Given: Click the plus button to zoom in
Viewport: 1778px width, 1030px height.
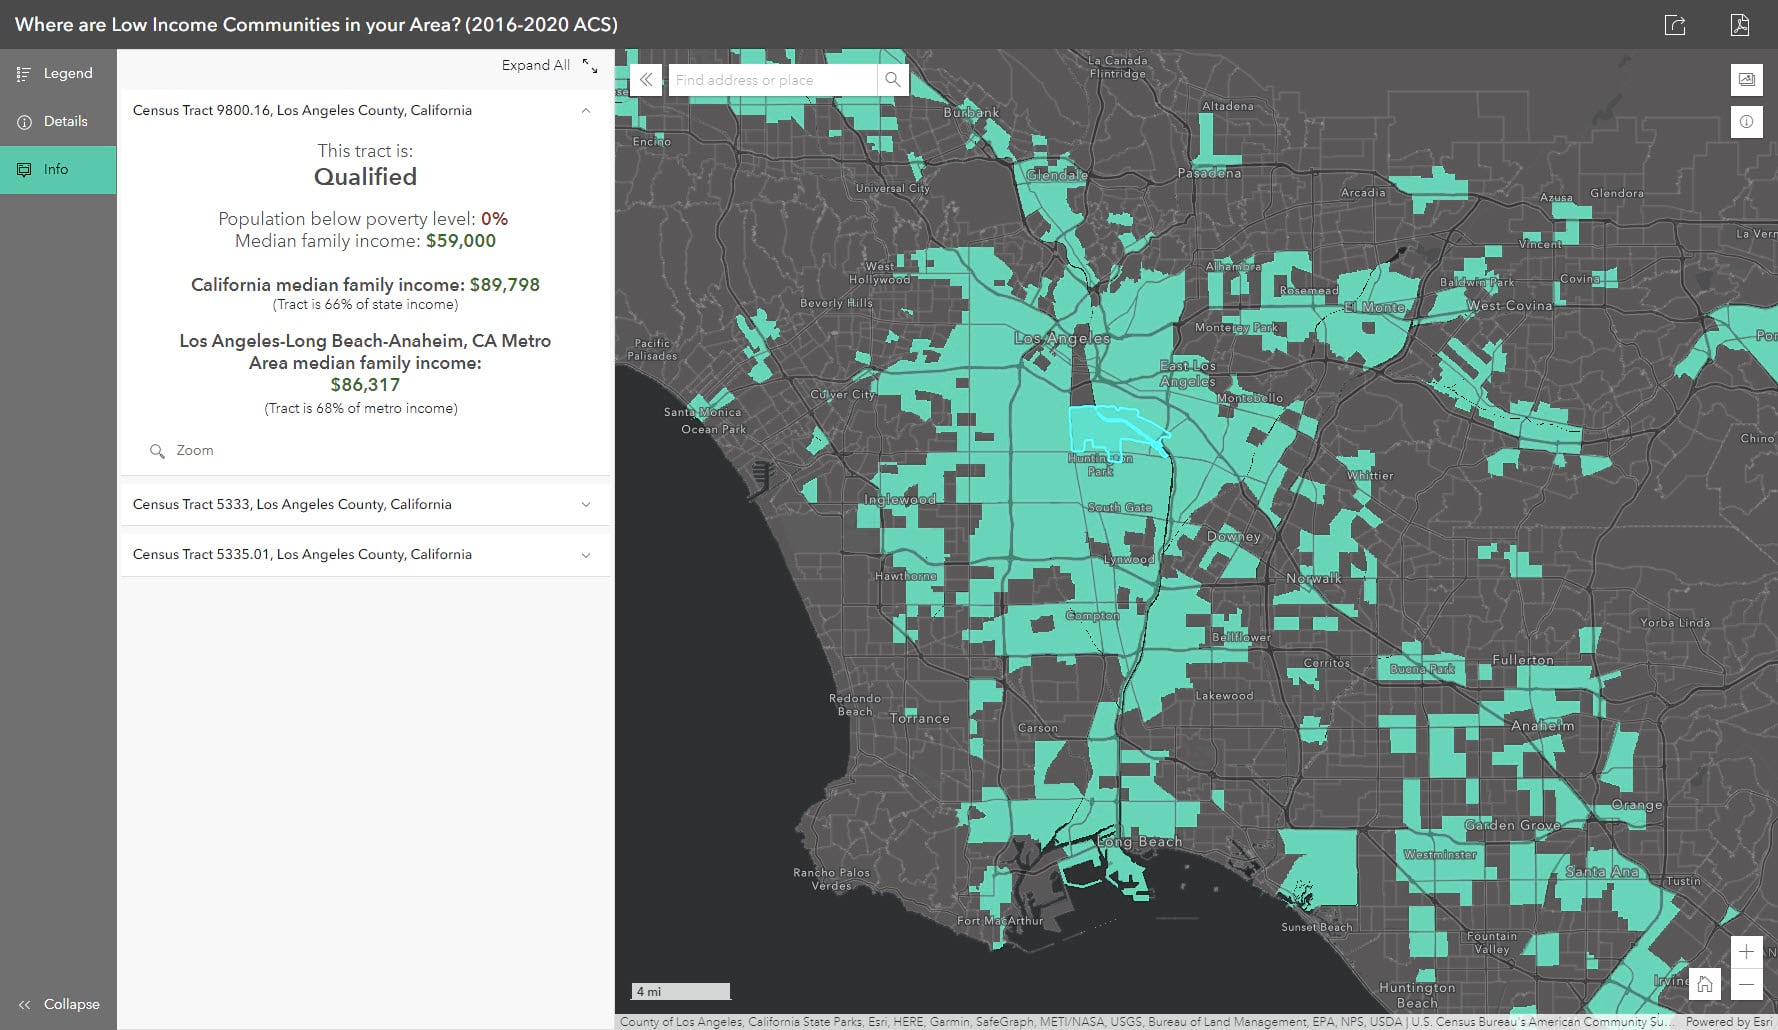Looking at the screenshot, I should (1747, 951).
